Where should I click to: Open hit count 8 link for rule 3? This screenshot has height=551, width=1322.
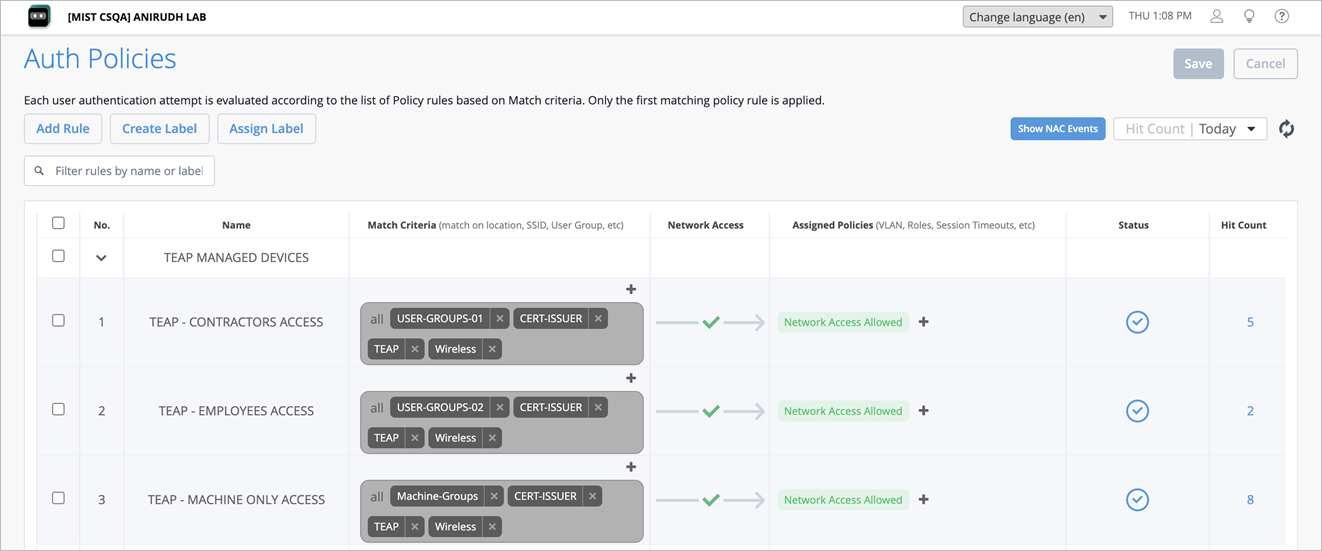click(1250, 500)
